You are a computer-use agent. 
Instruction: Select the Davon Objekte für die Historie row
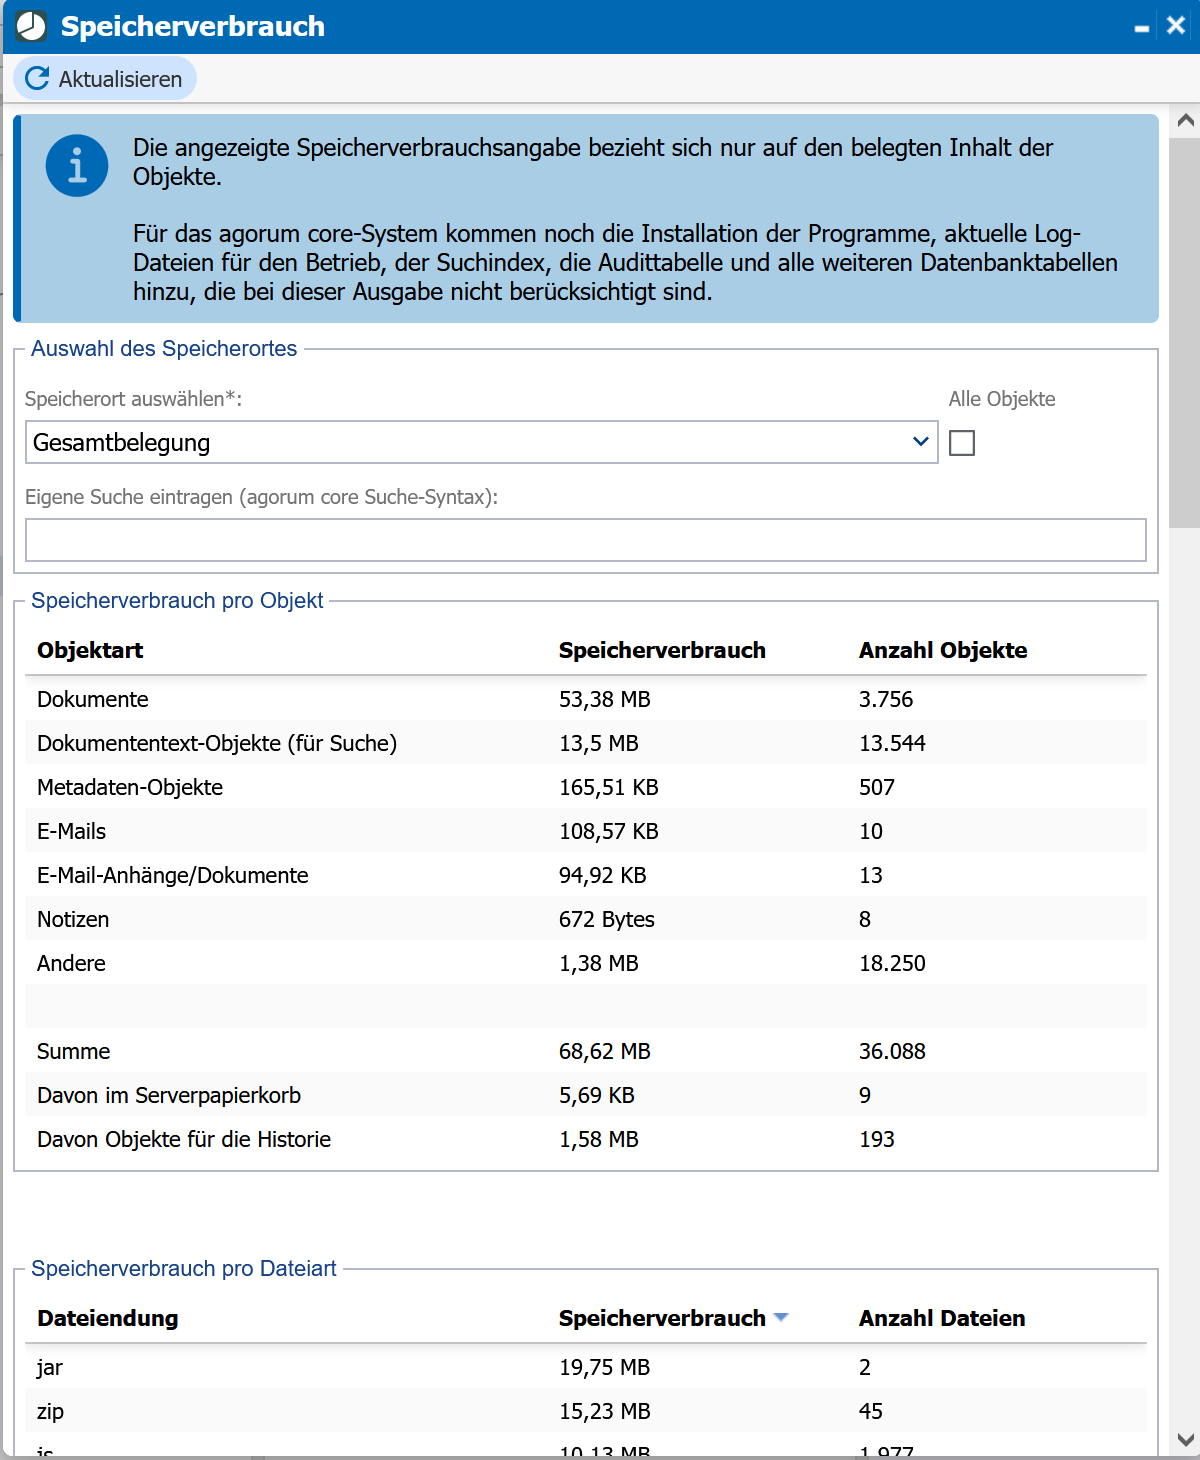coord(586,1139)
